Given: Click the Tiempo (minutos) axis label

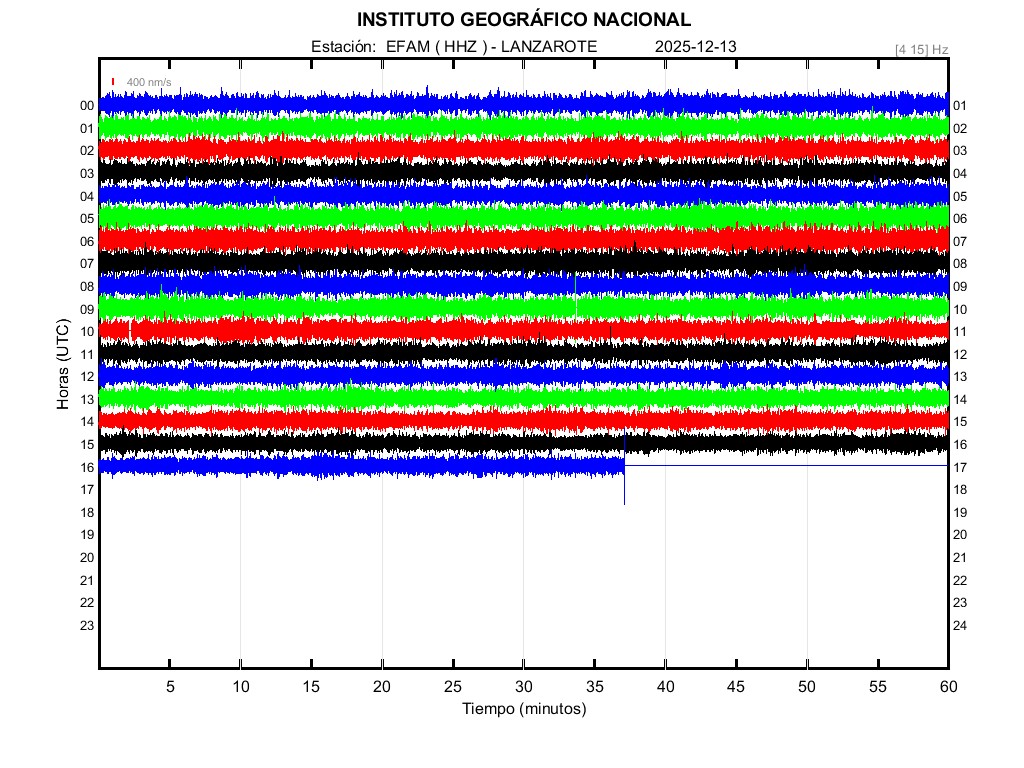Looking at the screenshot, I should coord(523,709).
